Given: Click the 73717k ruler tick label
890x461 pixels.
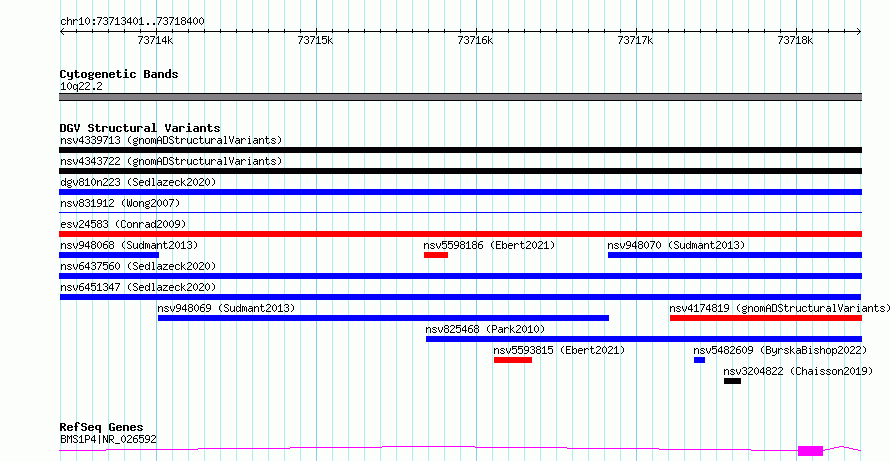Looking at the screenshot, I should (x=636, y=40).
